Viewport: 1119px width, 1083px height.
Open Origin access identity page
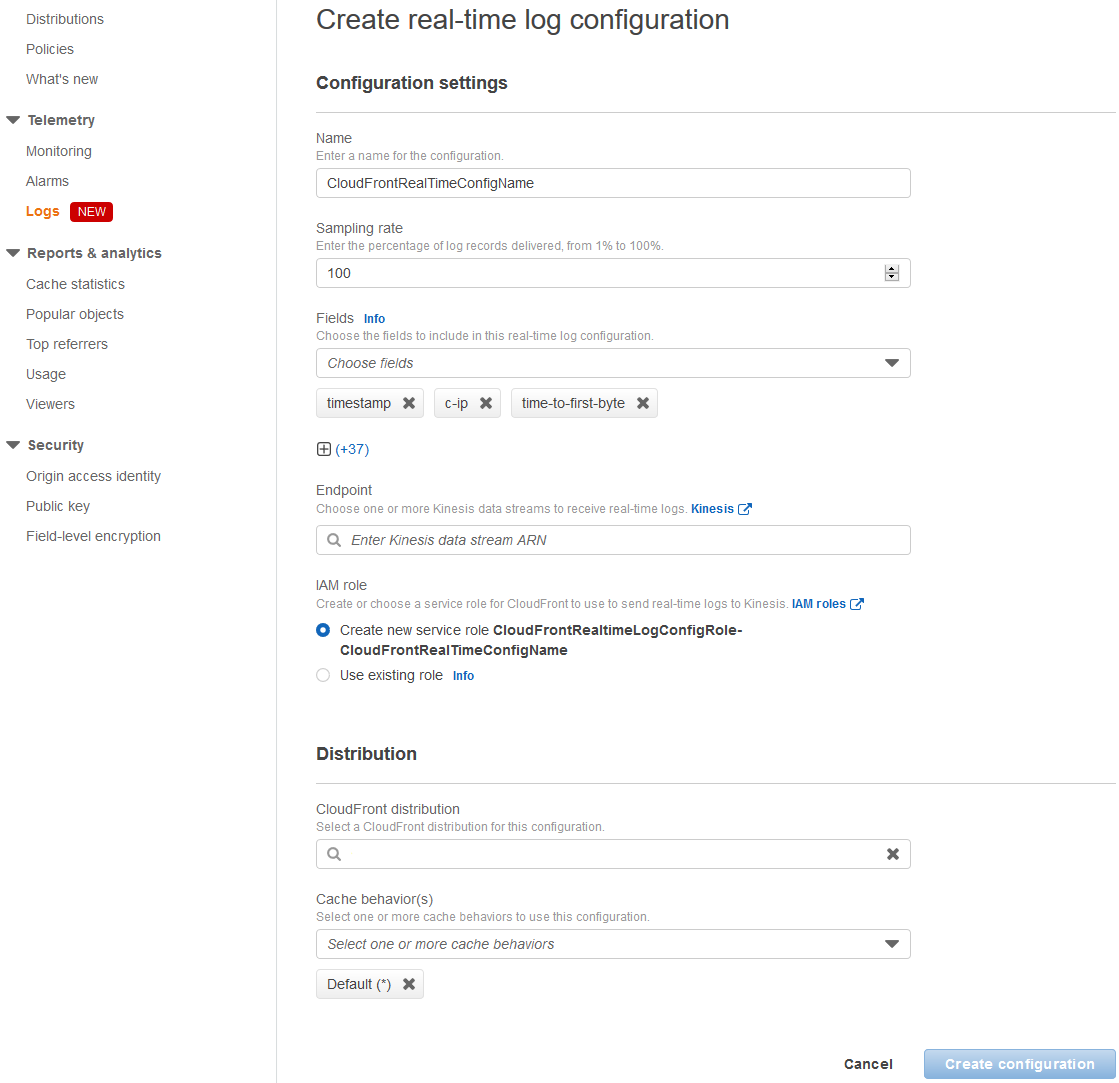coord(93,476)
